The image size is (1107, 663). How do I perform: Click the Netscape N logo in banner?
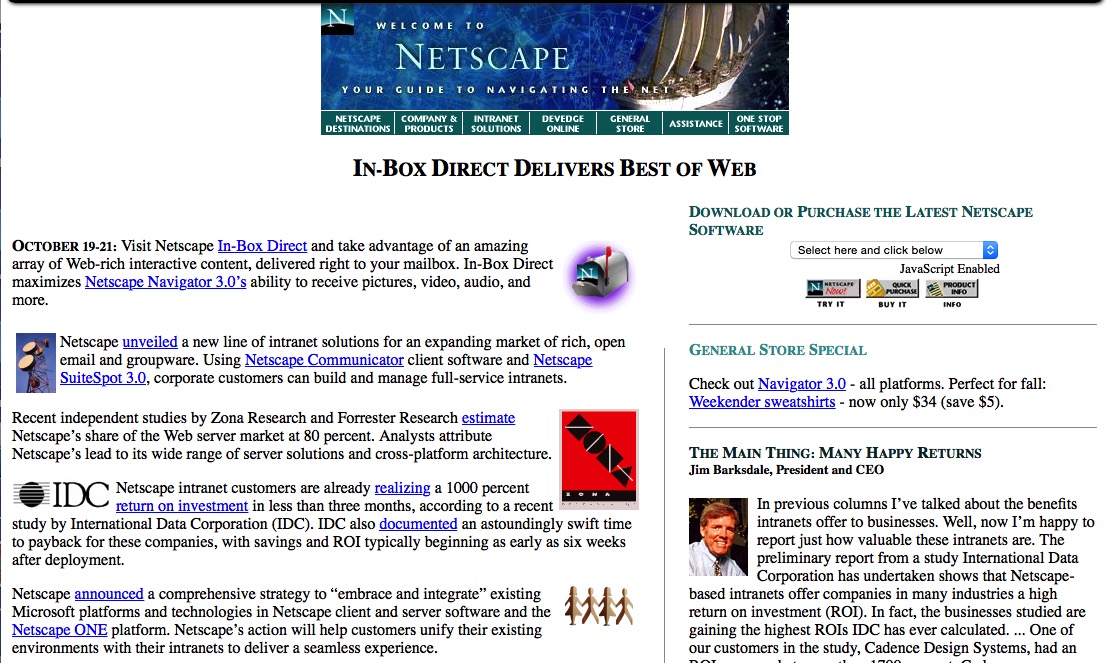tap(337, 19)
